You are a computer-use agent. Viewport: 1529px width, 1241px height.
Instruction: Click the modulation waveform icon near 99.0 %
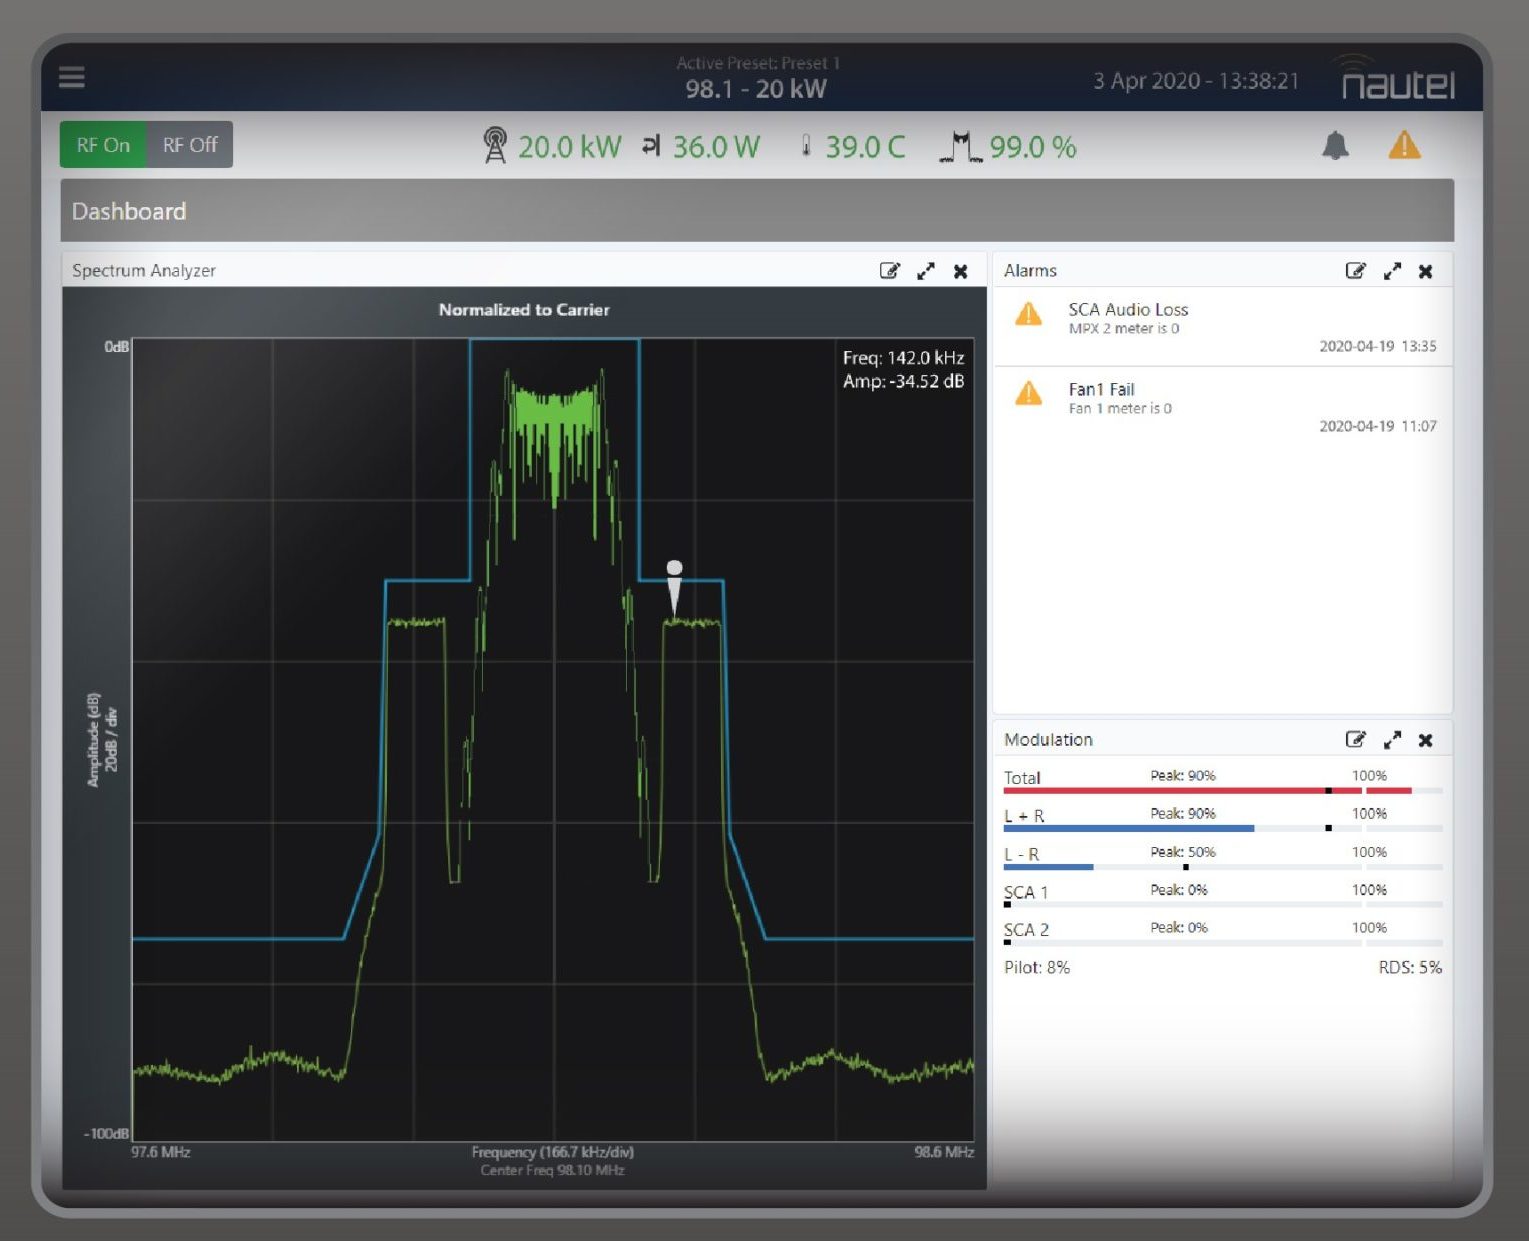(961, 146)
